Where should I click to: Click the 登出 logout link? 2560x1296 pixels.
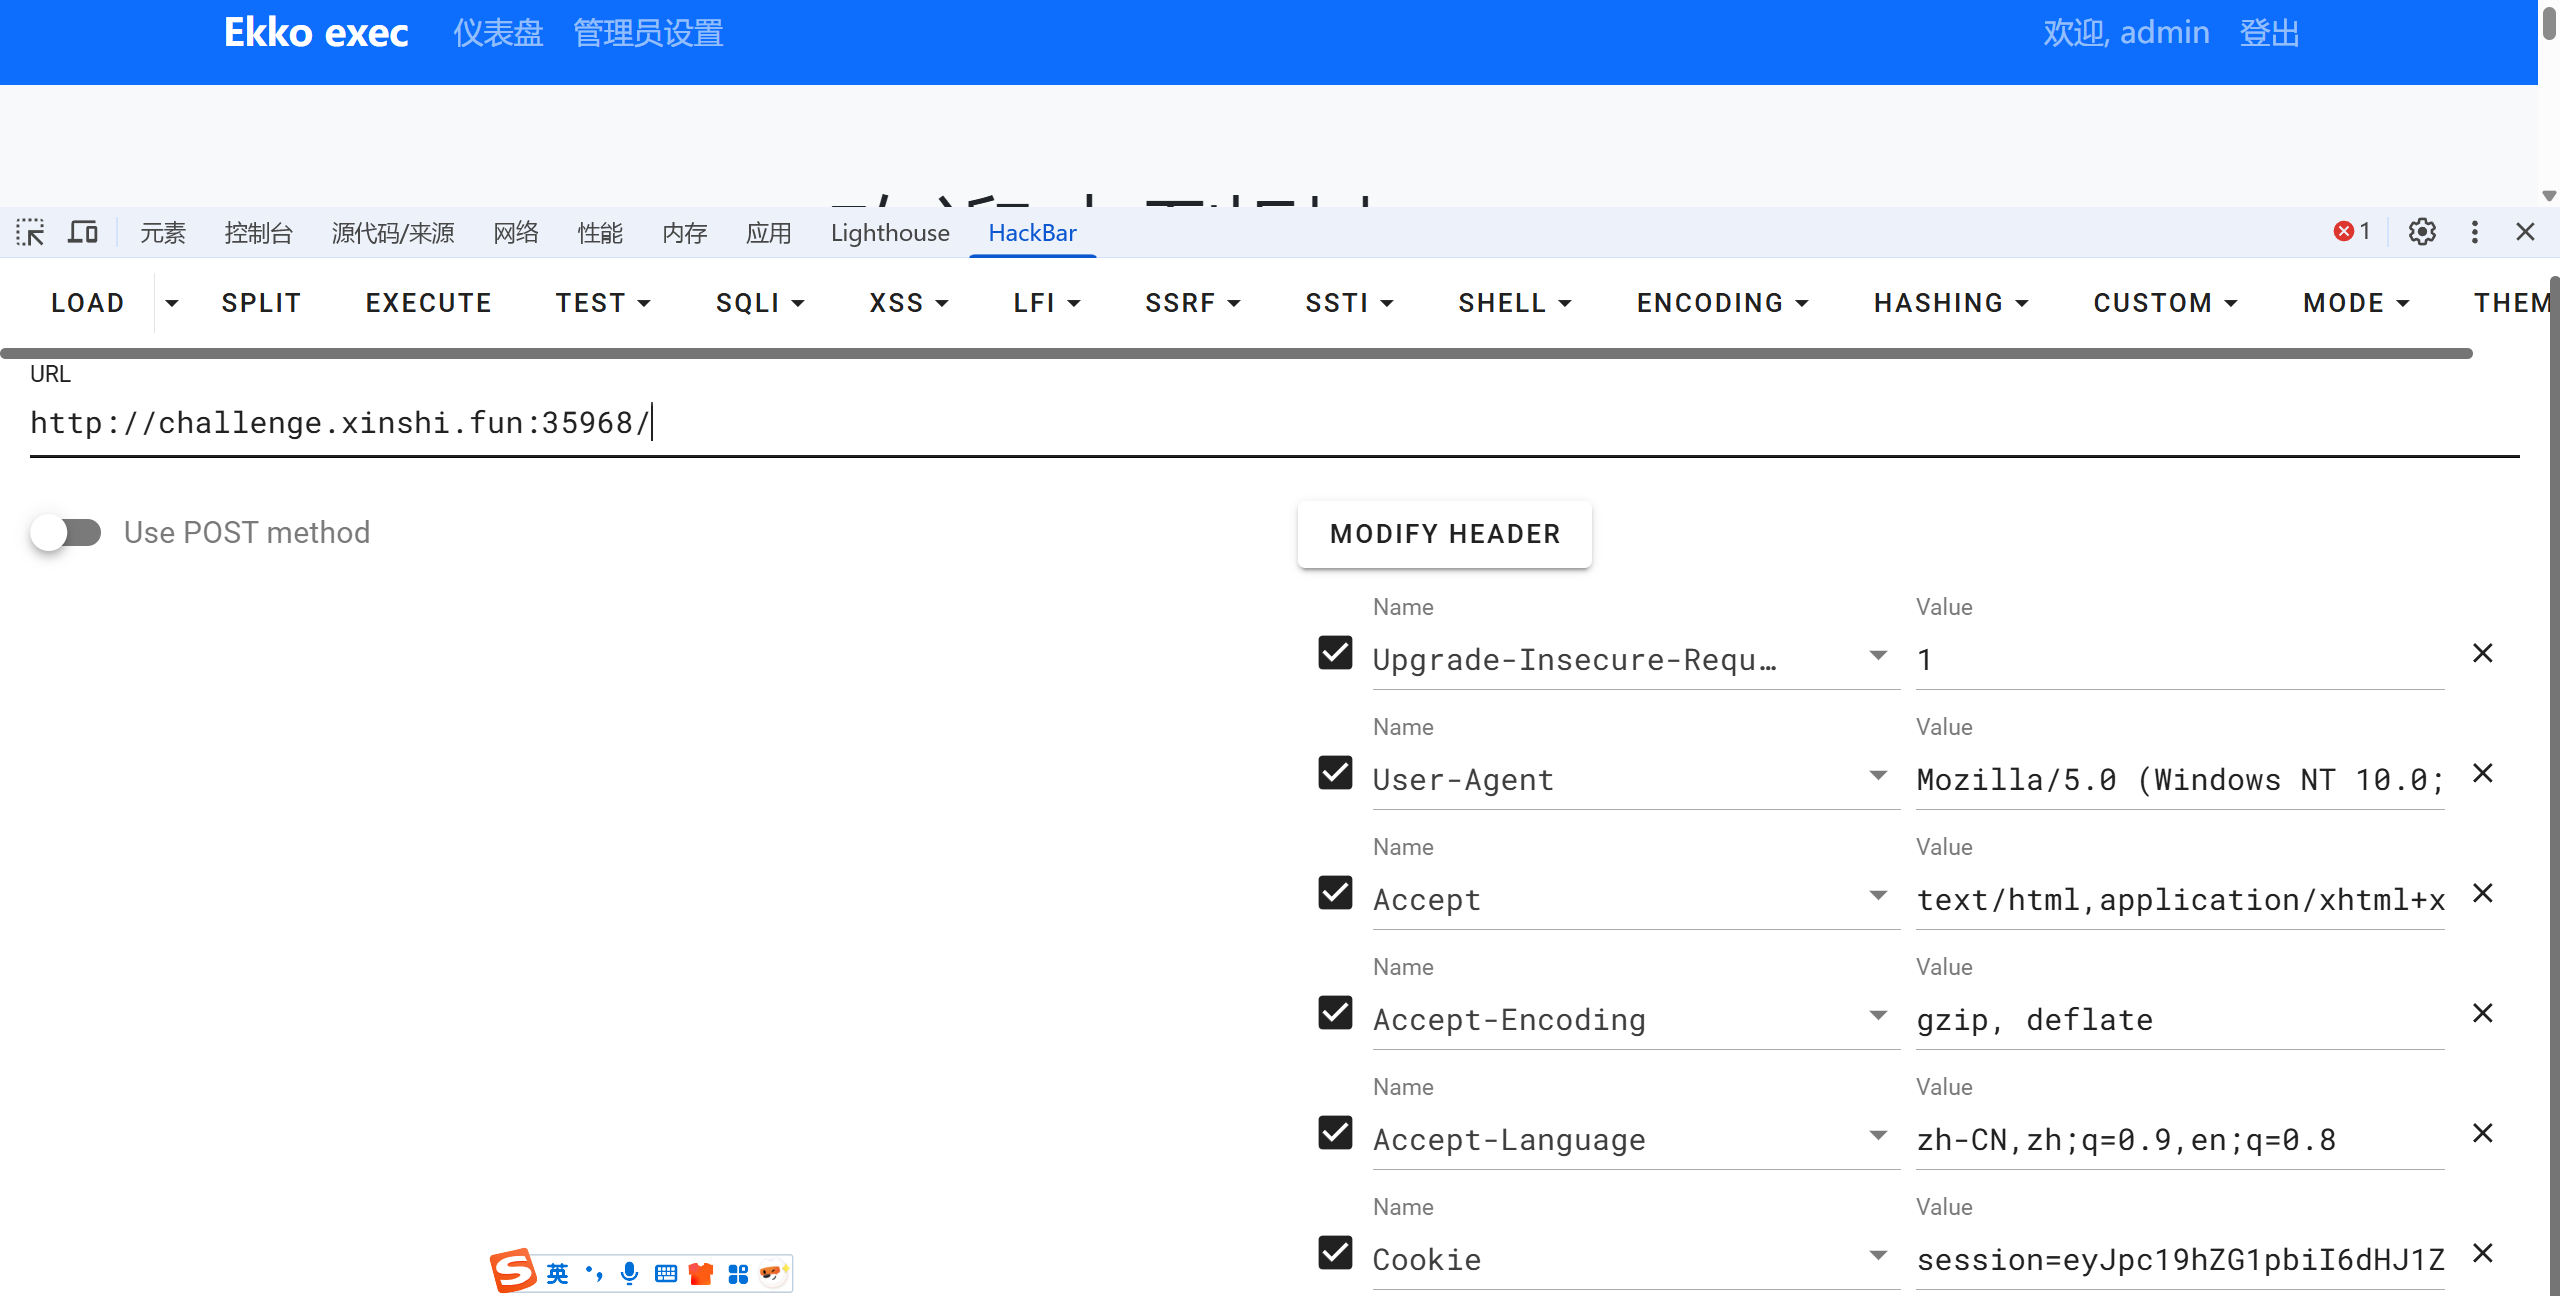point(2268,33)
